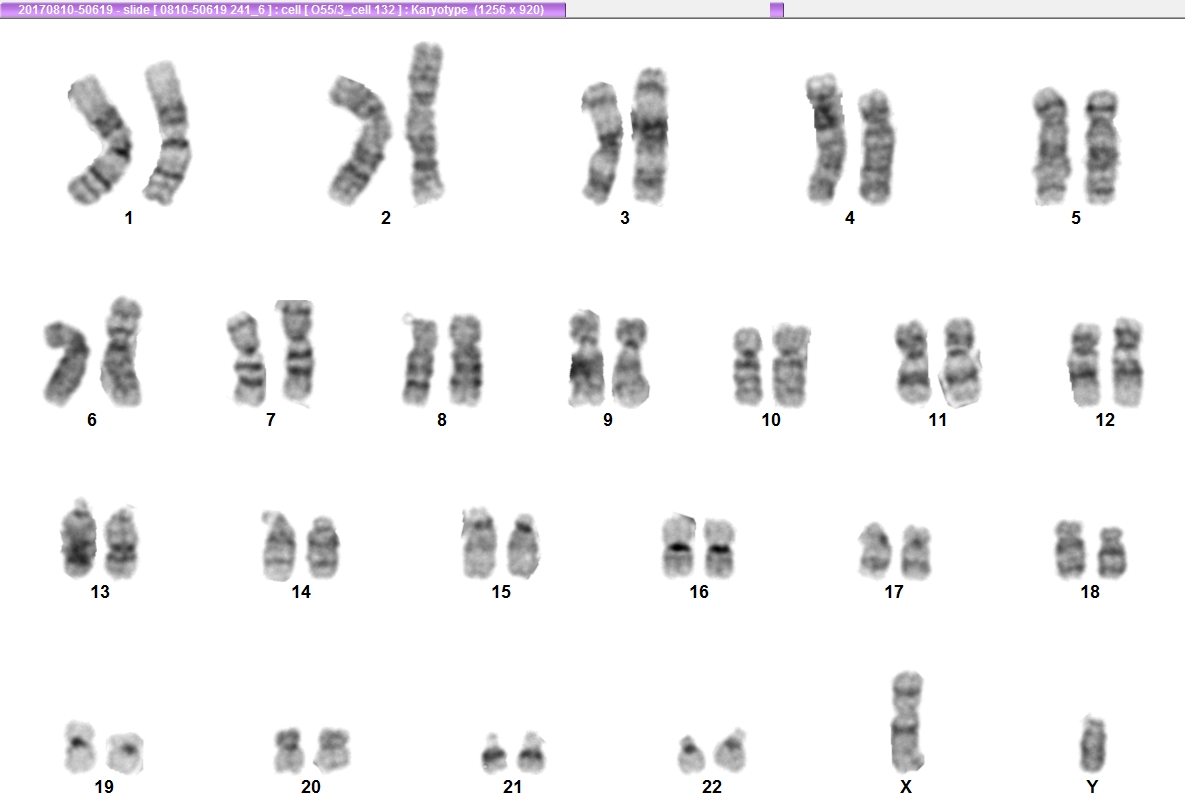
Task: Select the X chromosome image
Action: coord(907,721)
